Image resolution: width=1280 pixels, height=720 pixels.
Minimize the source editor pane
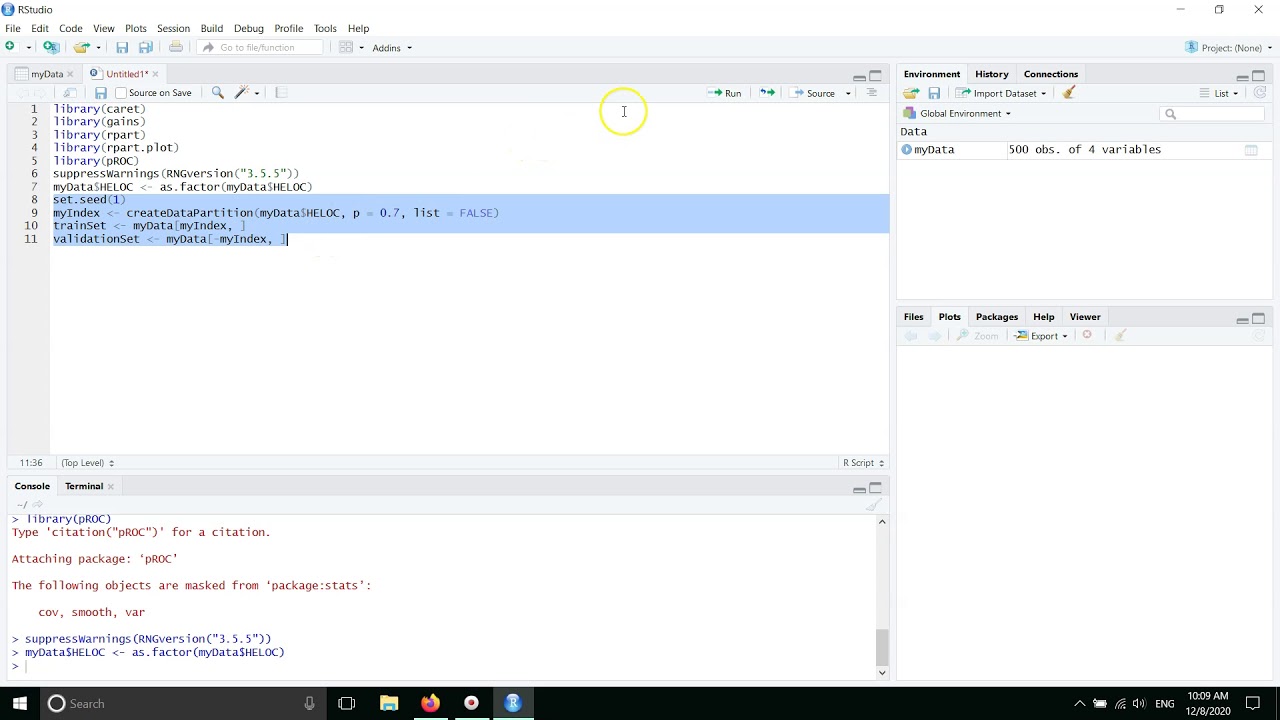[x=859, y=76]
